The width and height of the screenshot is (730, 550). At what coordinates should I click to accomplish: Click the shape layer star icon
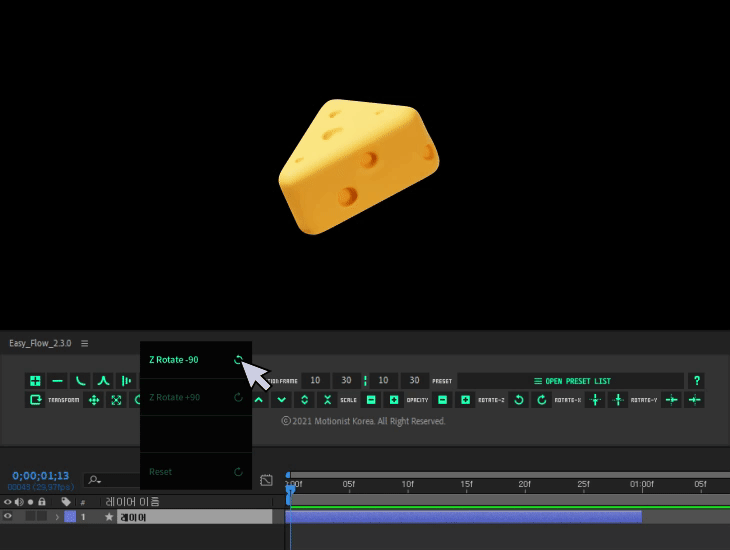109,517
